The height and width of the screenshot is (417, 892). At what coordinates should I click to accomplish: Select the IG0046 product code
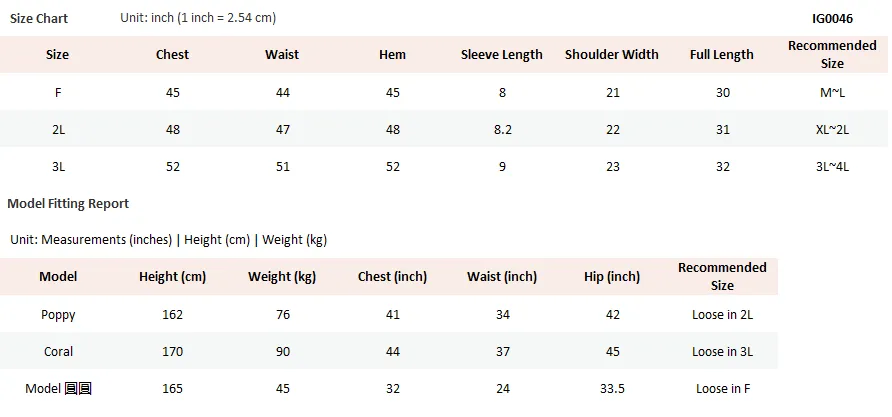tap(832, 19)
